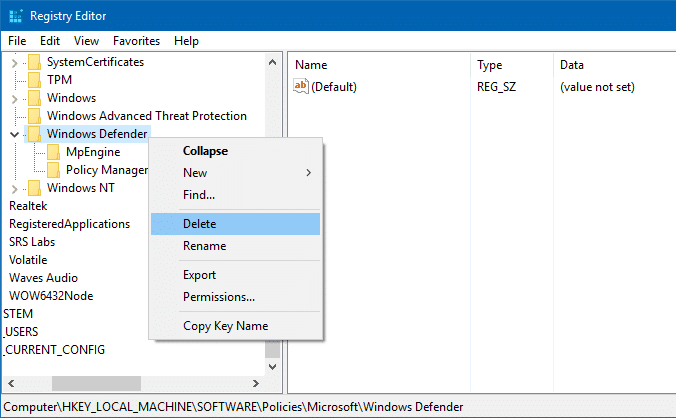
Task: Open the Edit menu
Action: pyautogui.click(x=50, y=41)
